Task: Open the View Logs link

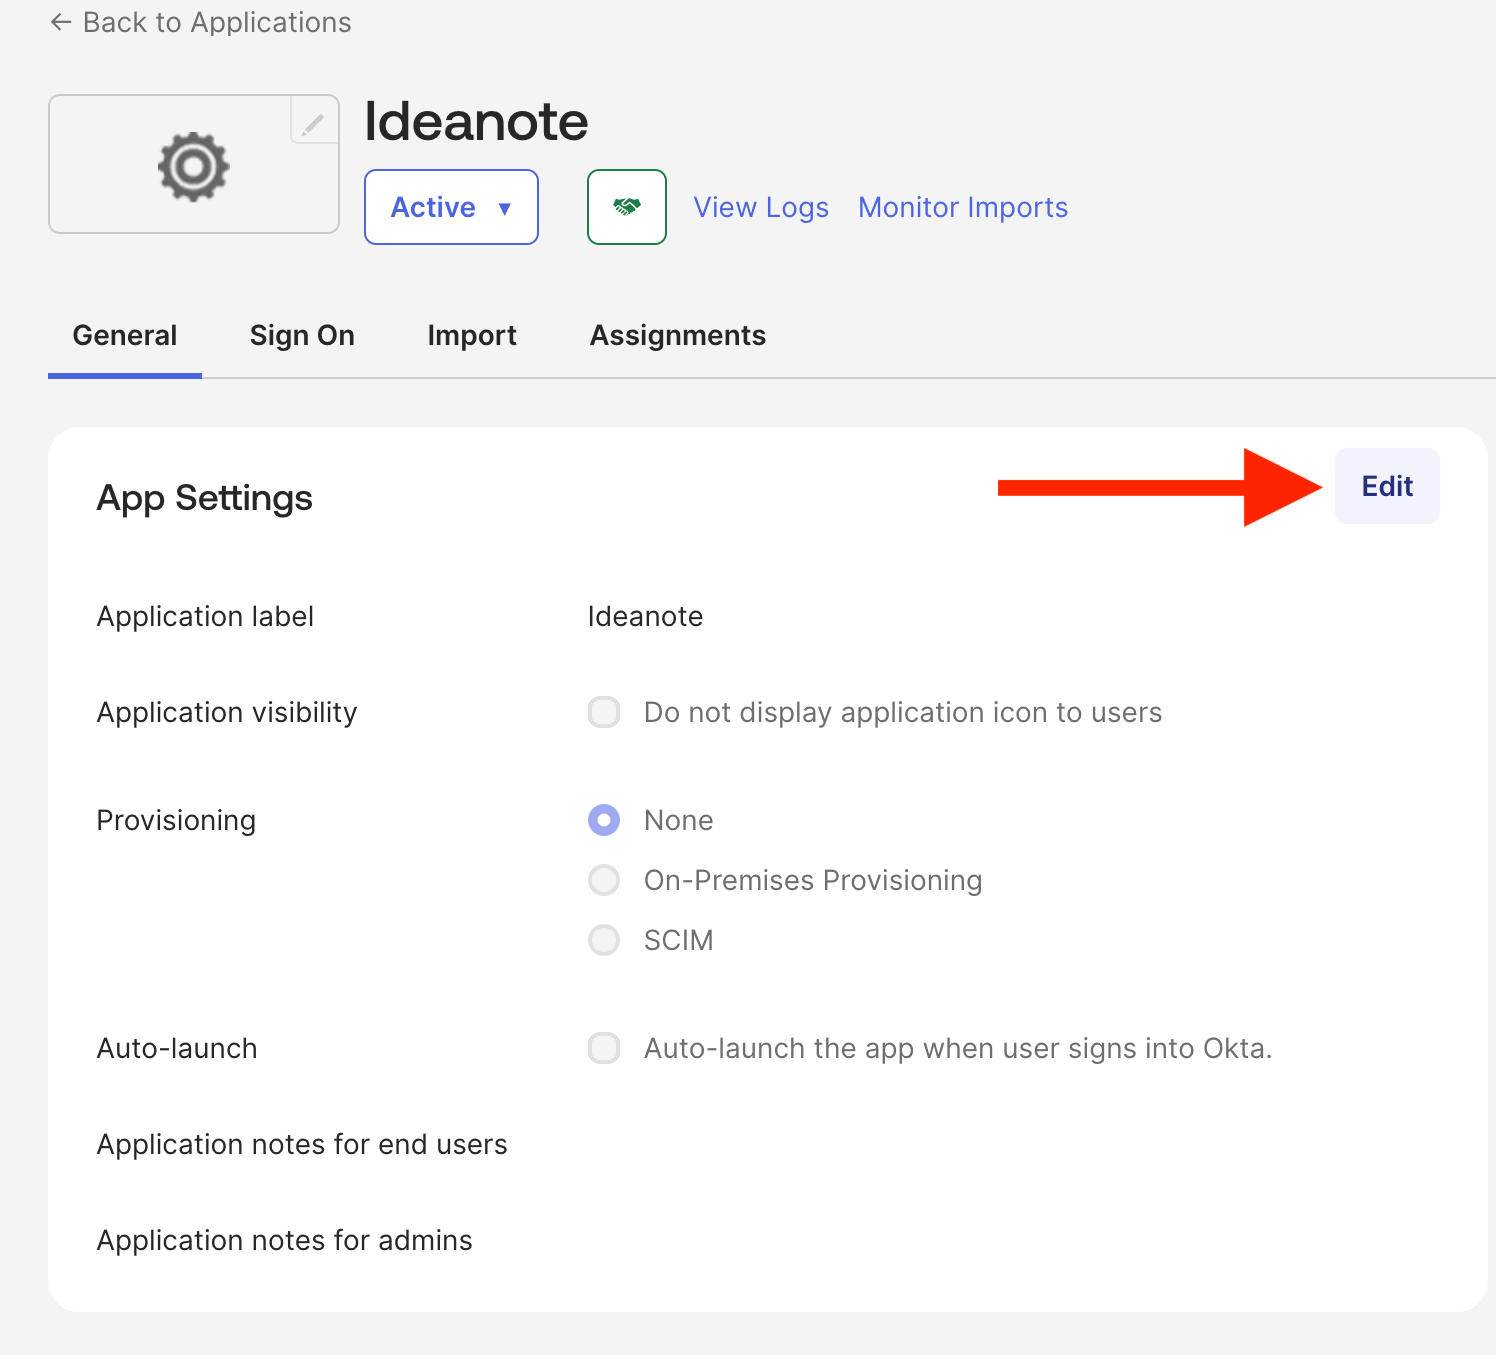Action: 761,207
